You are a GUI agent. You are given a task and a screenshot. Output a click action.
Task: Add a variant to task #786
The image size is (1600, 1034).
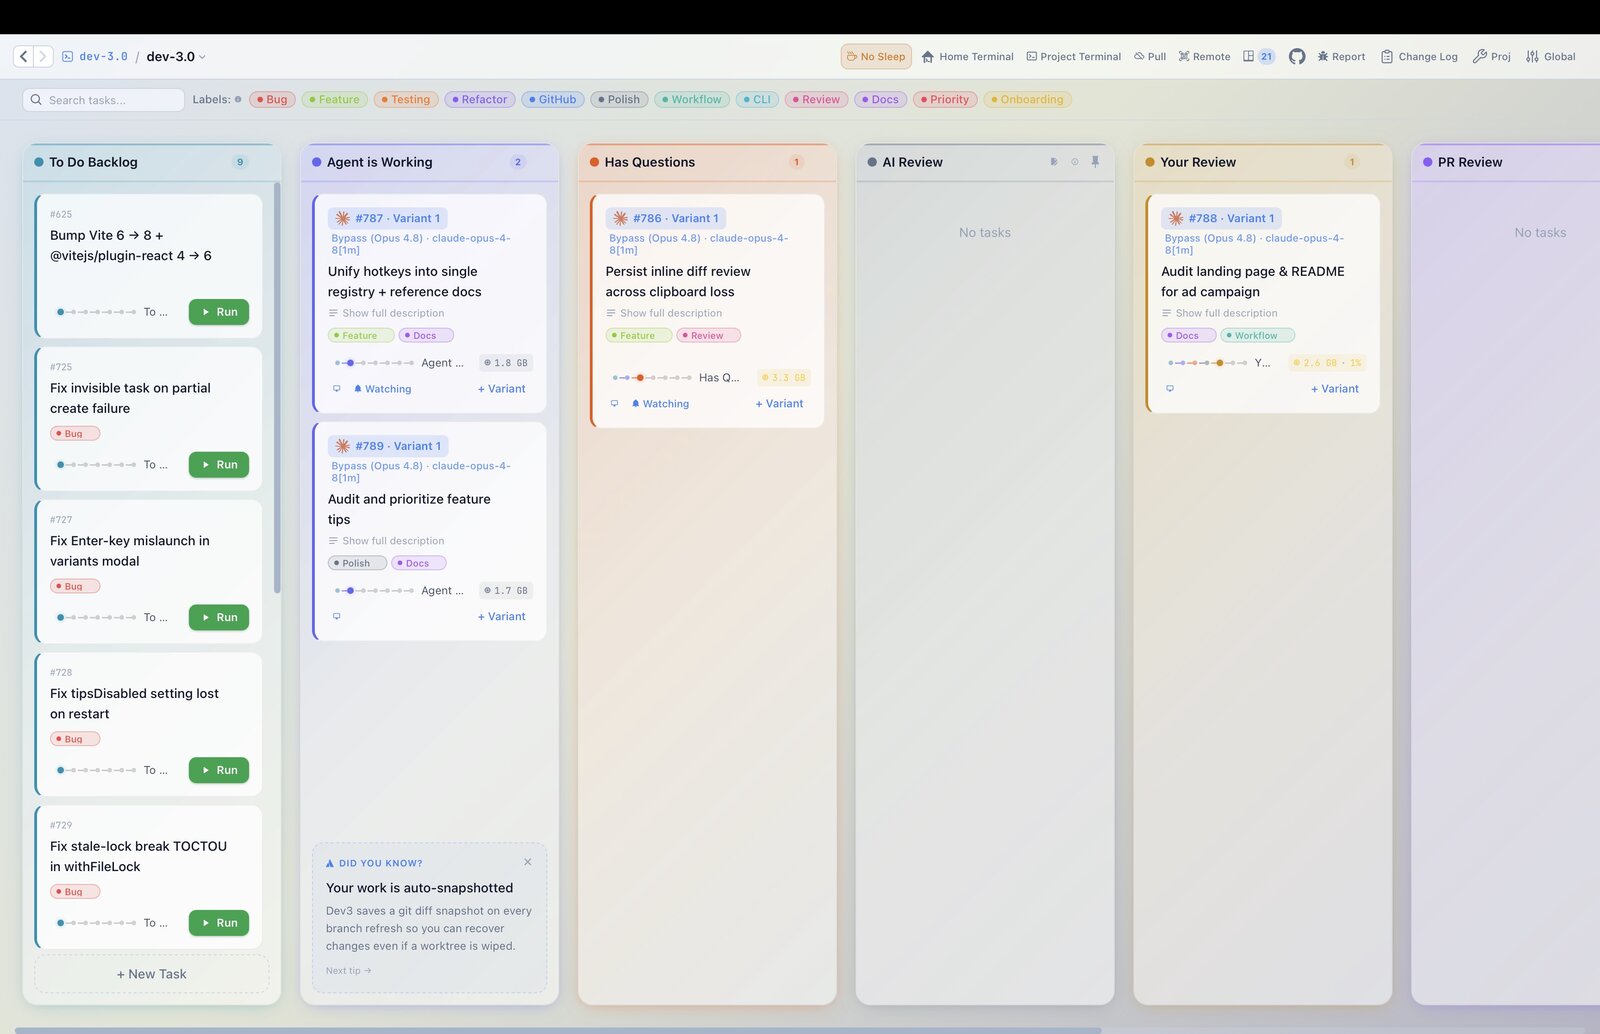(x=779, y=404)
